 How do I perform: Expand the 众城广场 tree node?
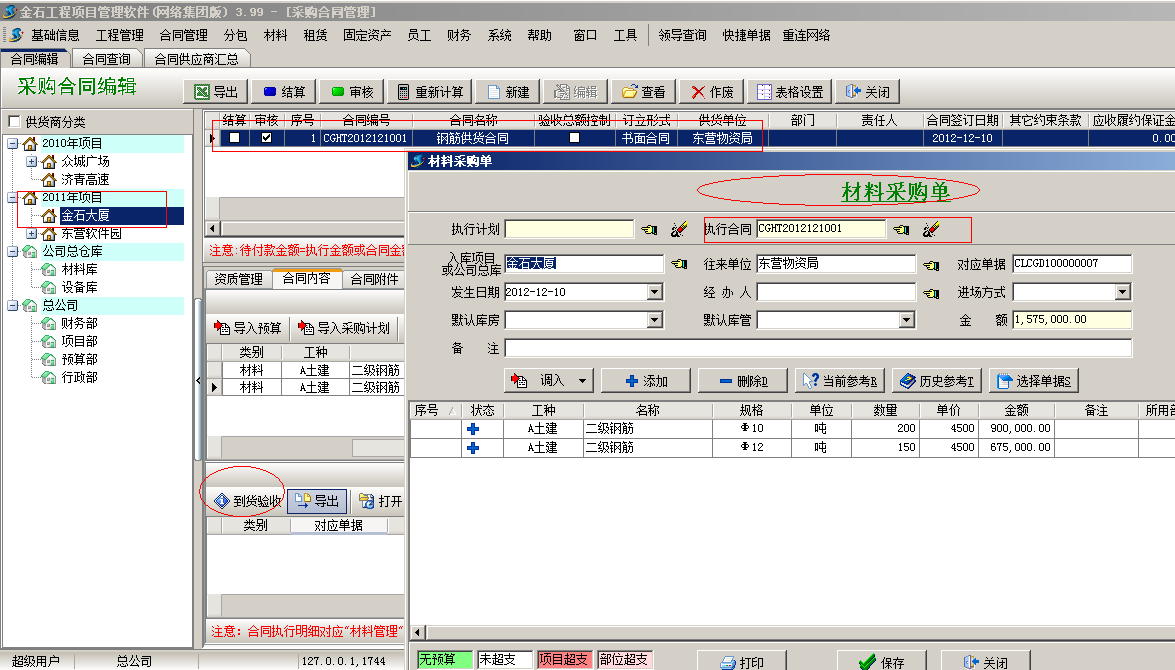point(31,161)
